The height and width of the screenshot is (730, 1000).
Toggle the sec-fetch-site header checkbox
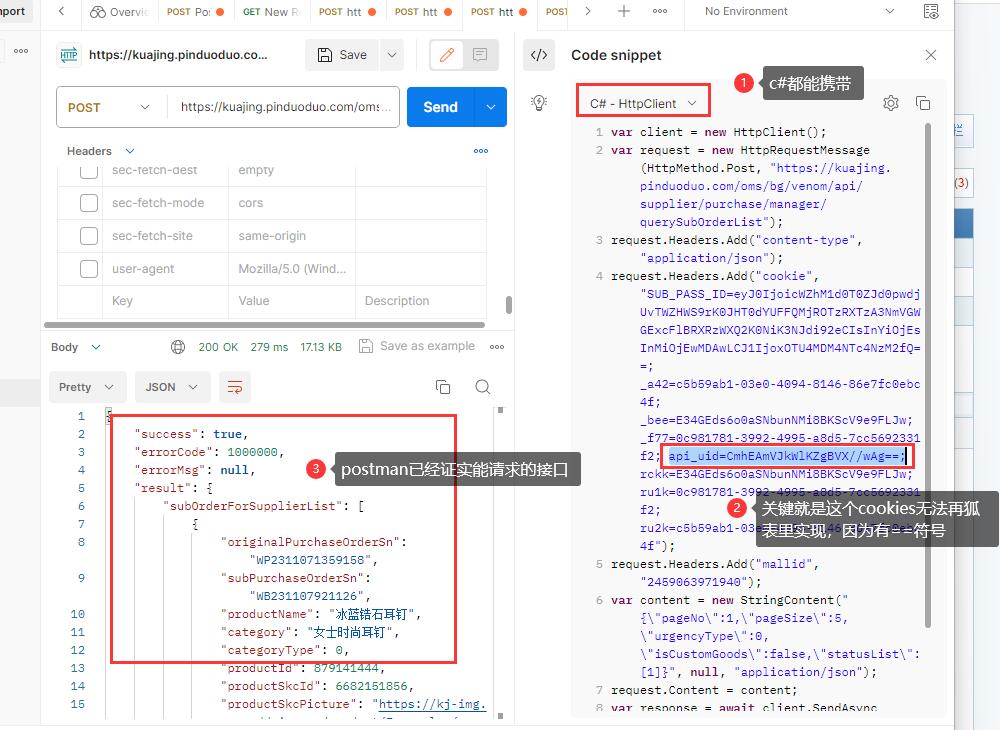(x=89, y=236)
